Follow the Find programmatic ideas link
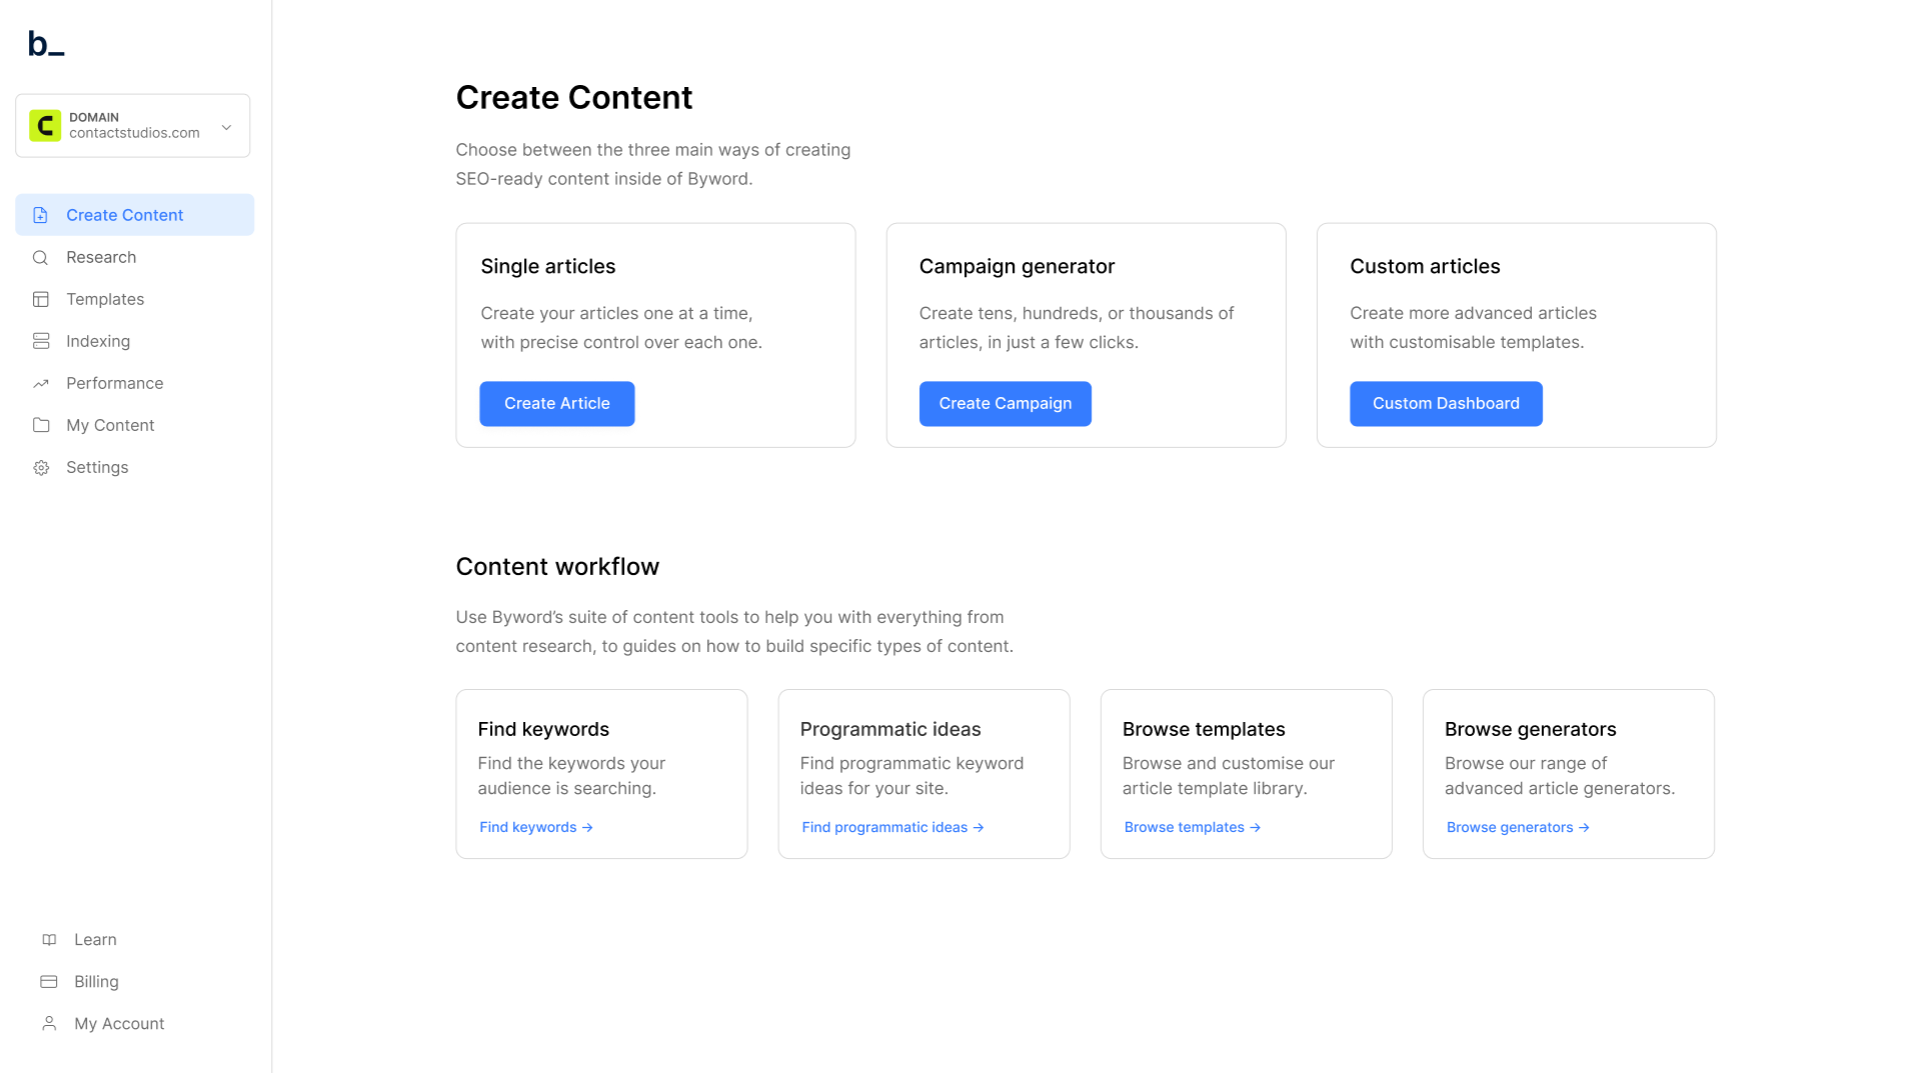The height and width of the screenshot is (1073, 1914). [x=892, y=828]
